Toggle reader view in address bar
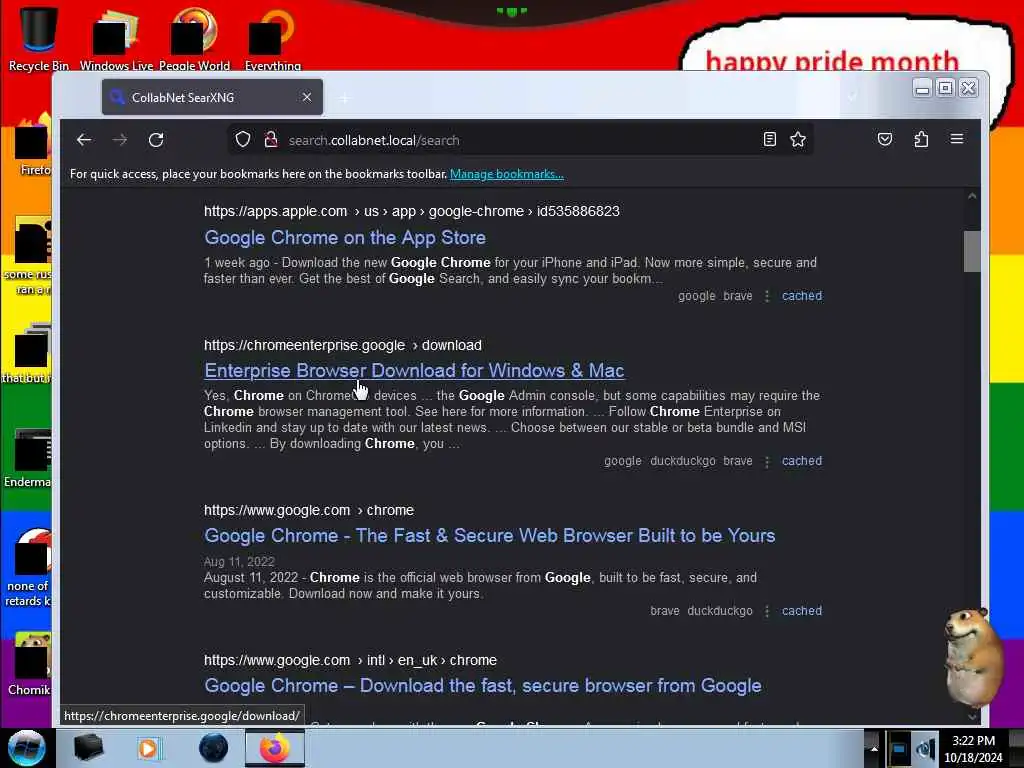The height and width of the screenshot is (768, 1024). (770, 139)
